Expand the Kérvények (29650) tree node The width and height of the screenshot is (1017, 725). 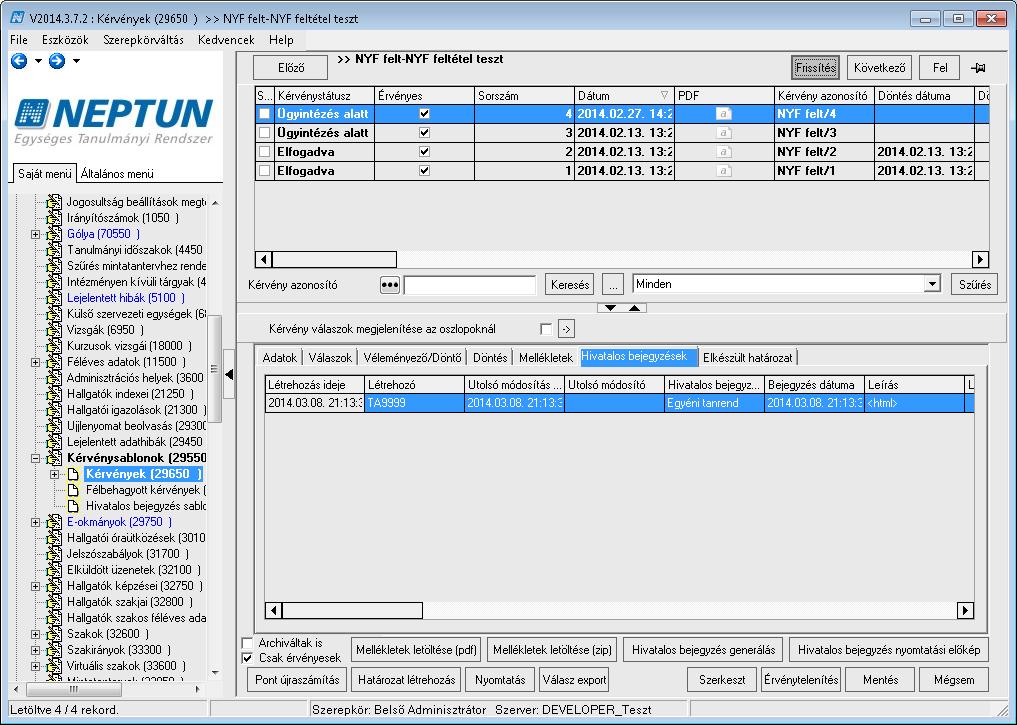point(55,474)
